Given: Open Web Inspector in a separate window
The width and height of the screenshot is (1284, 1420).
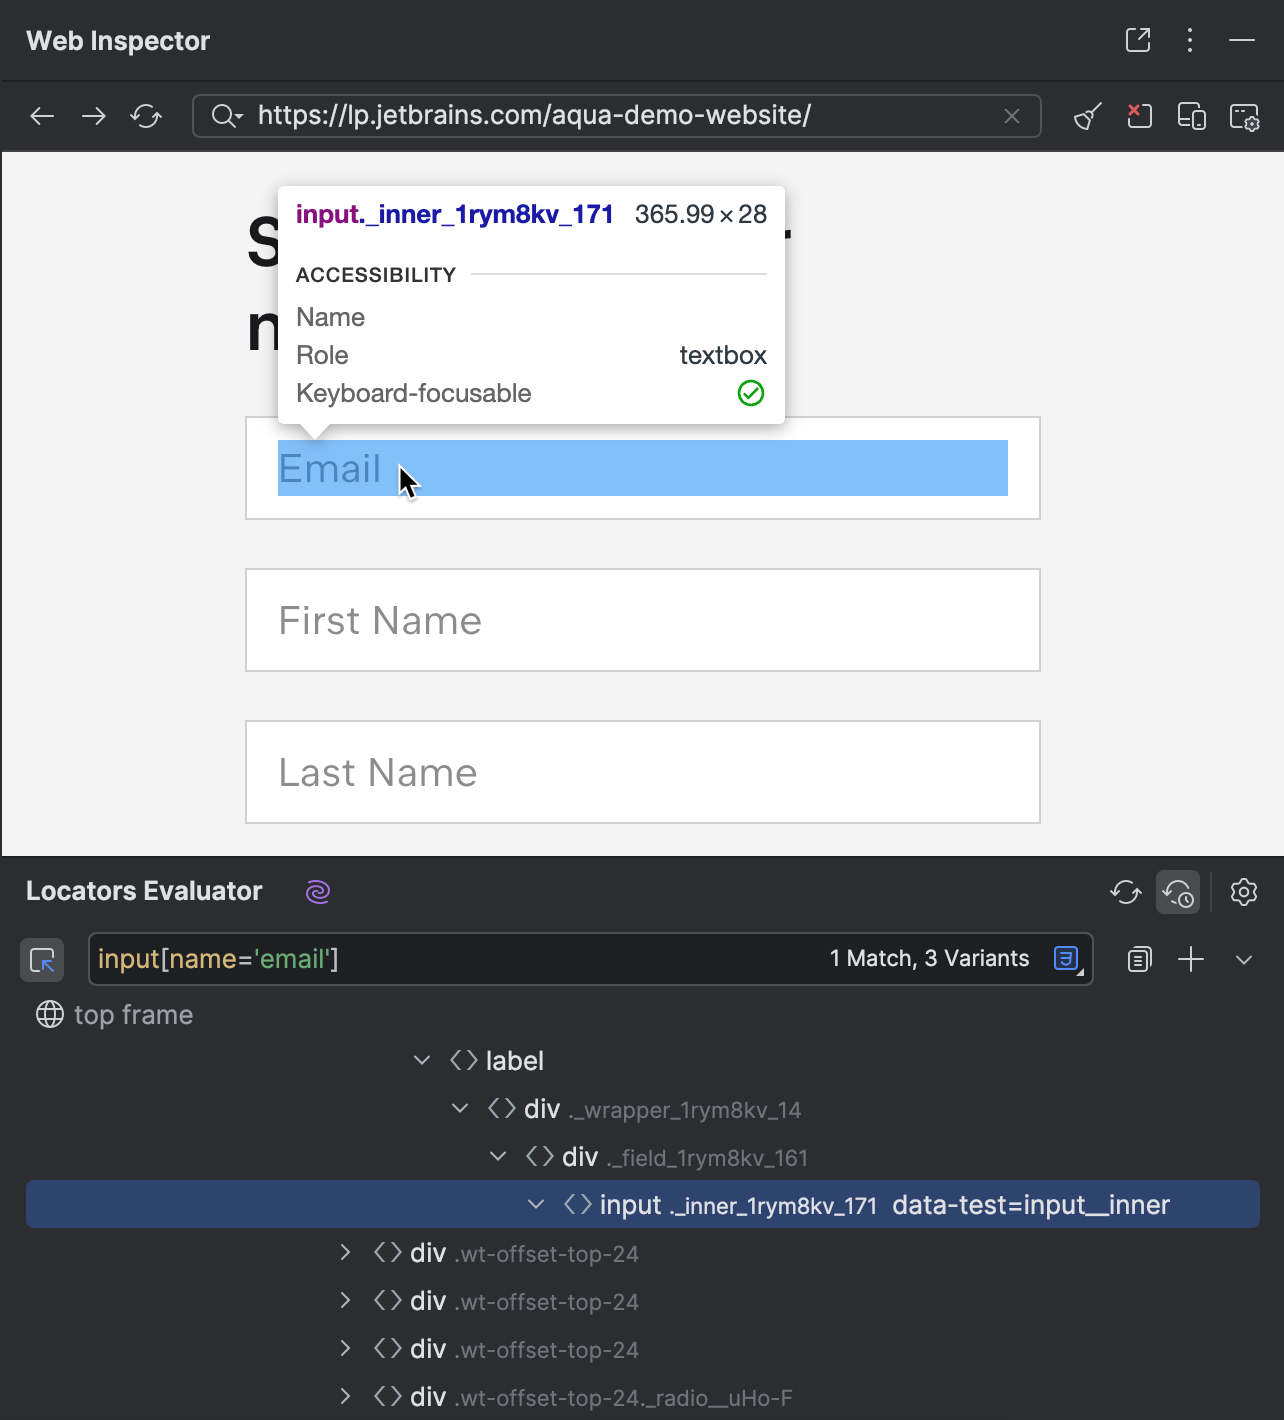Looking at the screenshot, I should tap(1138, 40).
